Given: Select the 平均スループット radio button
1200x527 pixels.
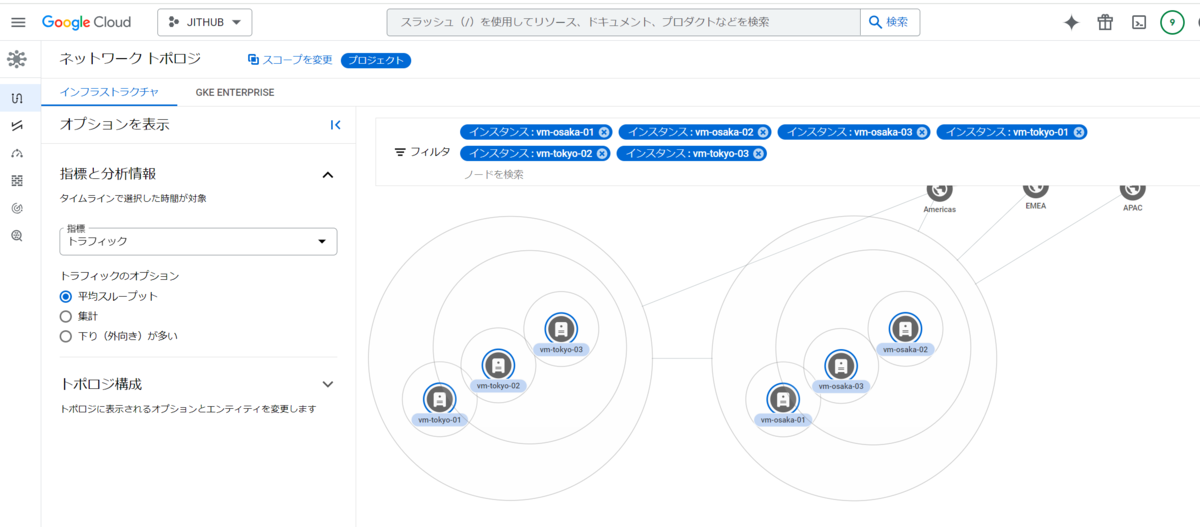Looking at the screenshot, I should (66, 296).
